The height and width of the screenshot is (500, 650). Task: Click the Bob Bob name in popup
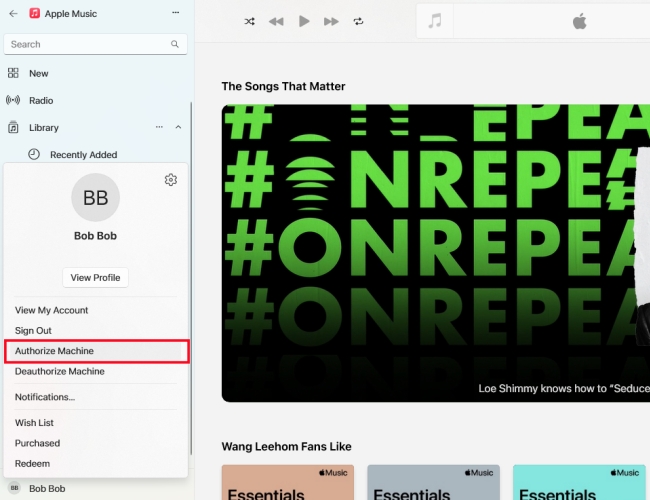[95, 236]
